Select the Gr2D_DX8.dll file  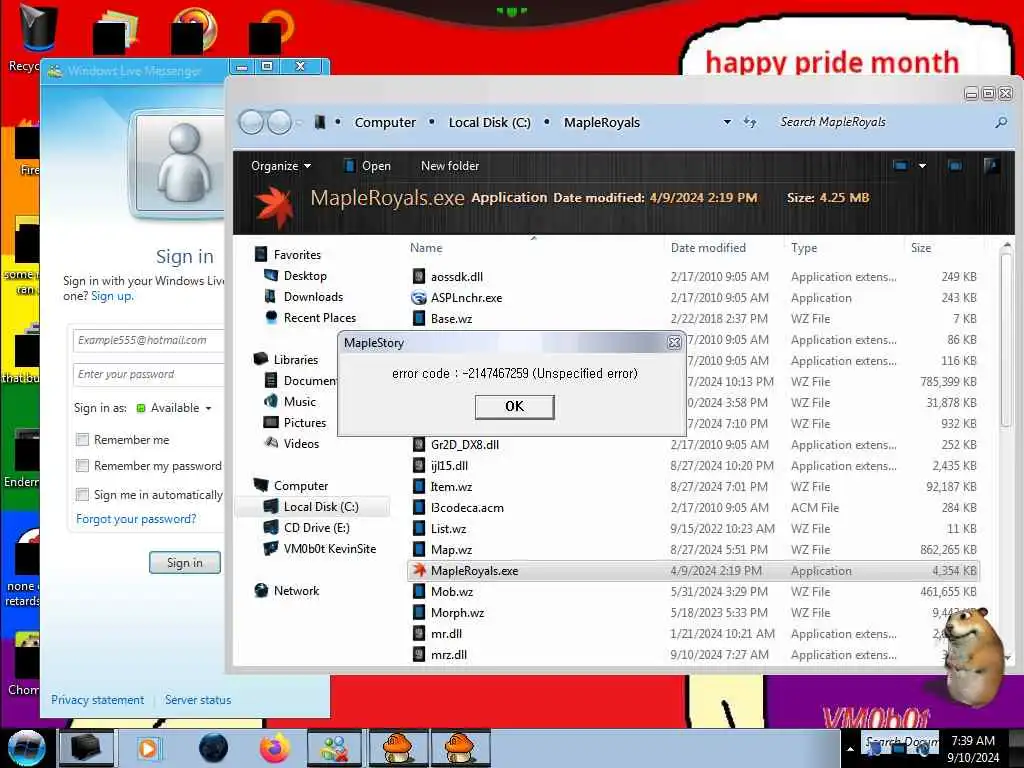click(x=464, y=445)
